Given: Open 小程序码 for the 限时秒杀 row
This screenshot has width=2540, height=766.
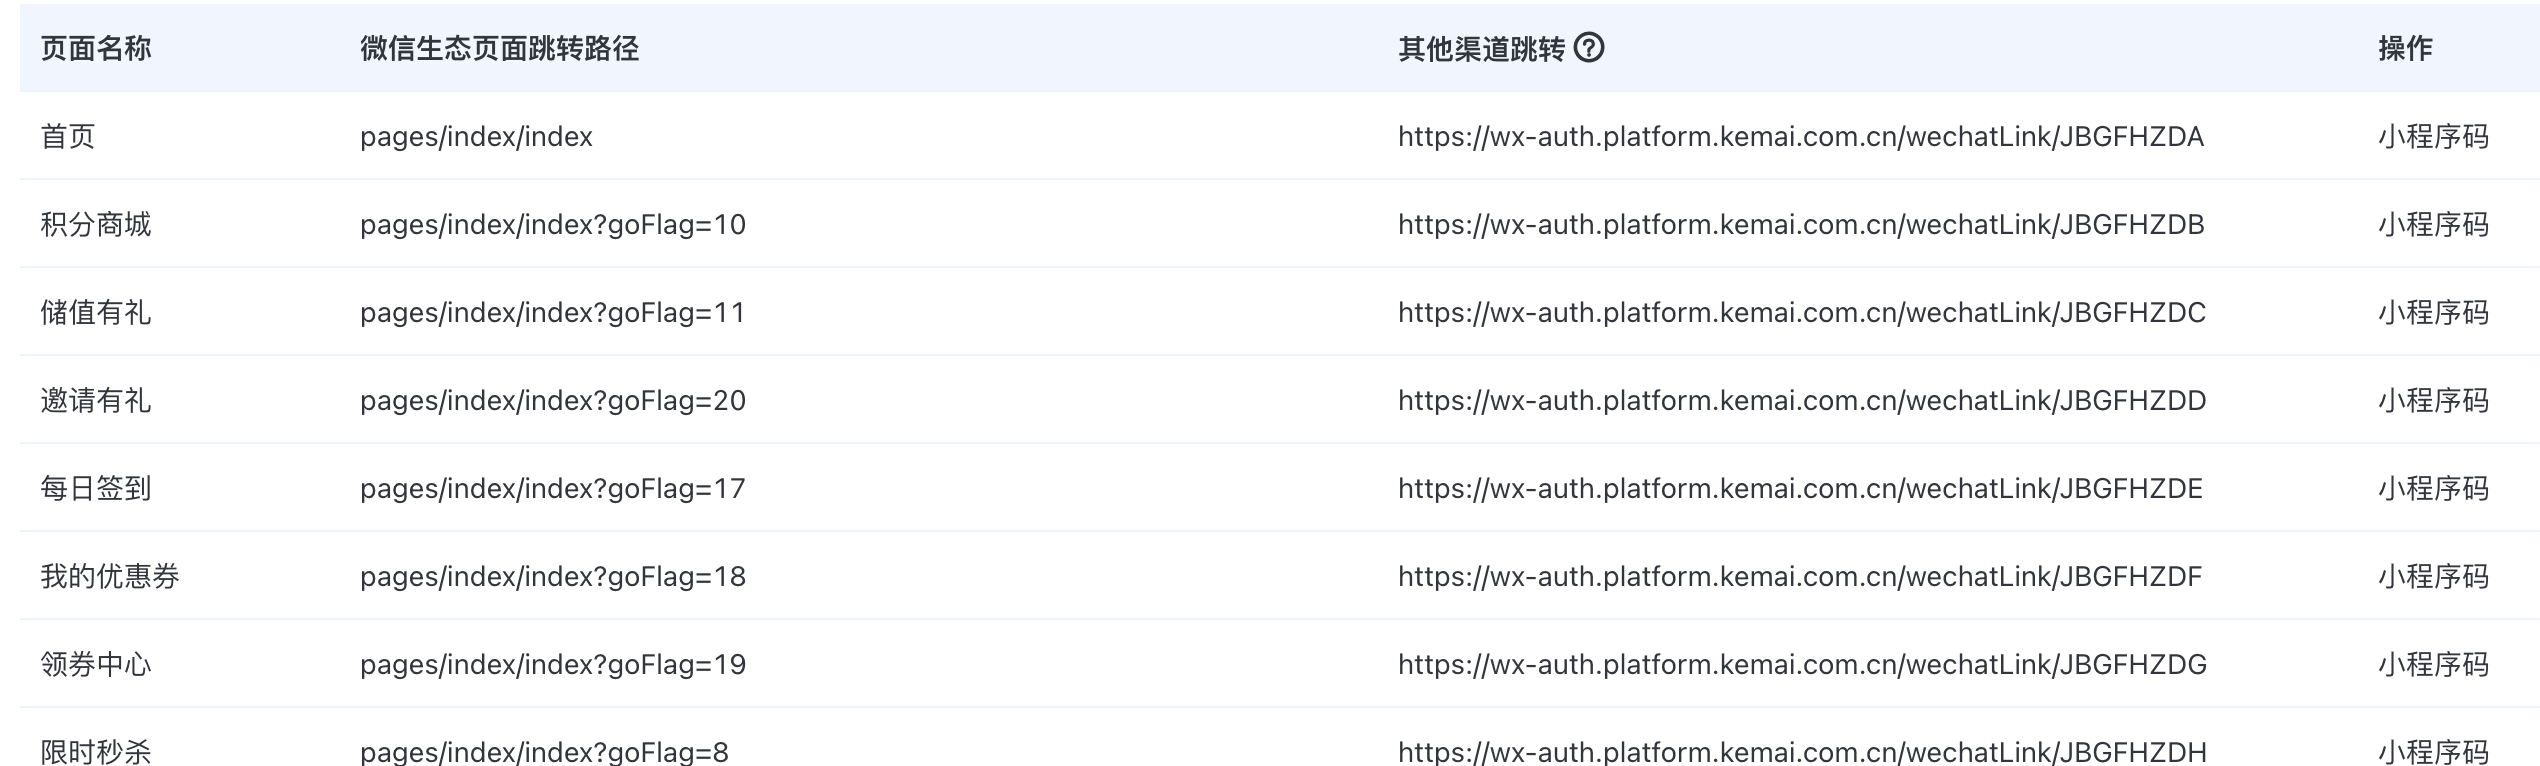Looking at the screenshot, I should tap(2433, 751).
